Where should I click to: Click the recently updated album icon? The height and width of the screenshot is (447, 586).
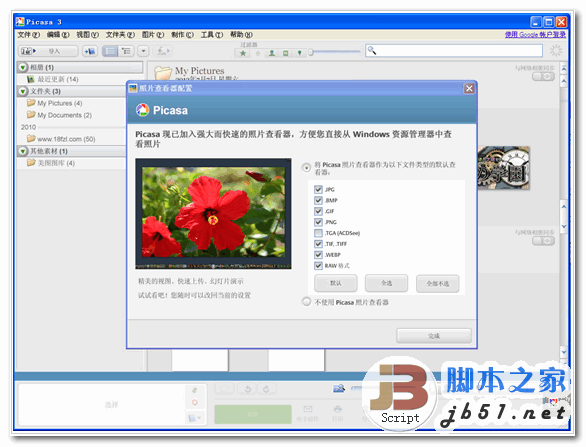pos(31,79)
